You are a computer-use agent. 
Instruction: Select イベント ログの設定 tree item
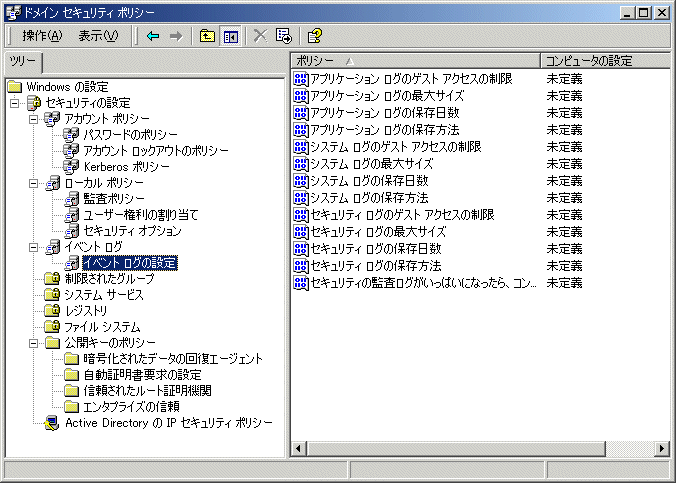[130, 263]
